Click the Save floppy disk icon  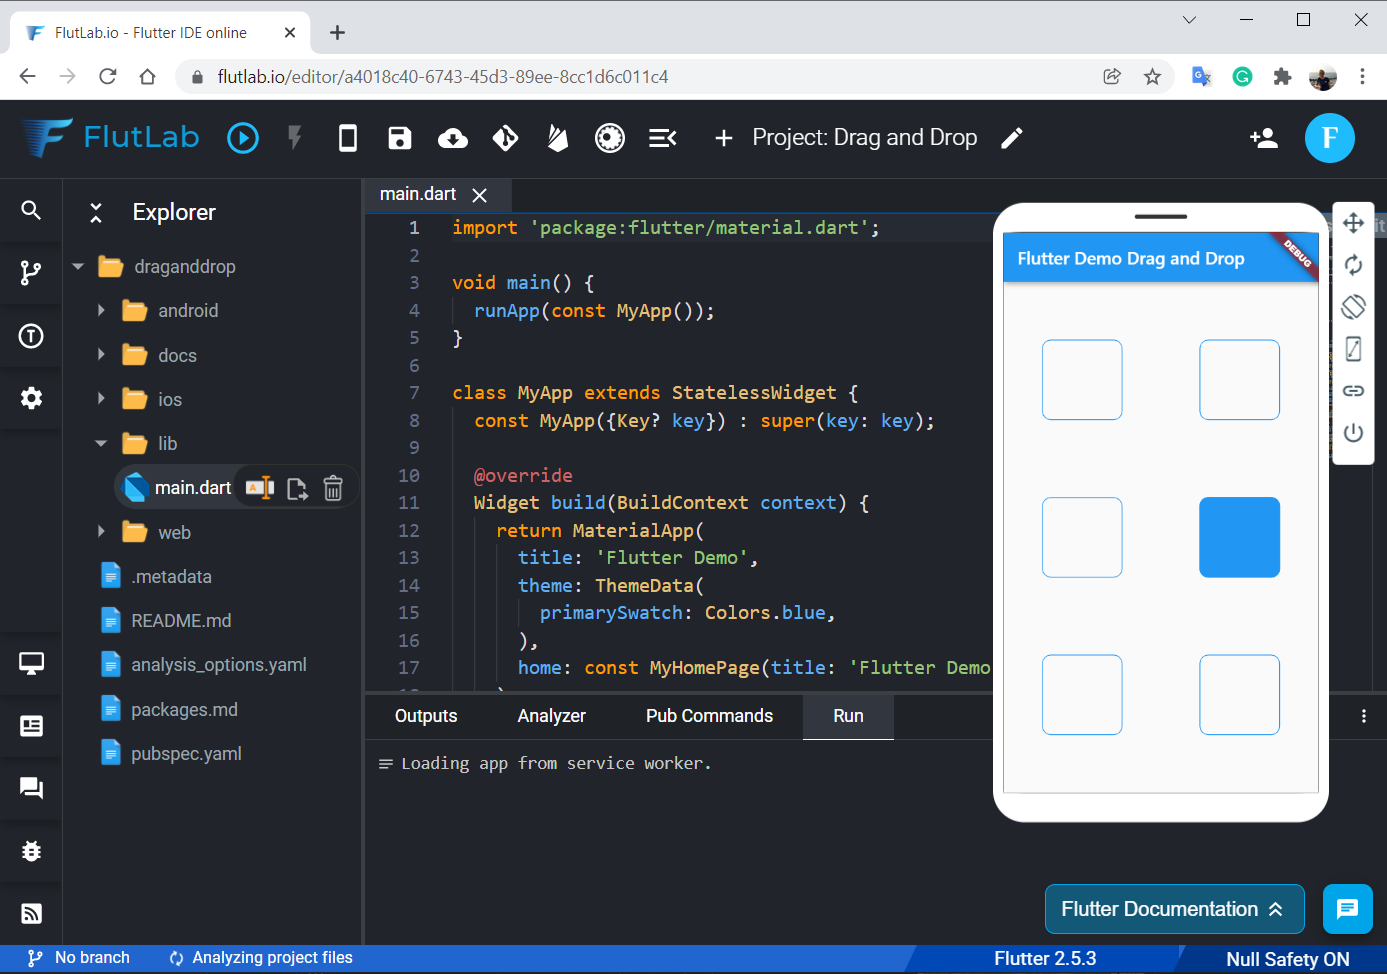[x=400, y=138]
